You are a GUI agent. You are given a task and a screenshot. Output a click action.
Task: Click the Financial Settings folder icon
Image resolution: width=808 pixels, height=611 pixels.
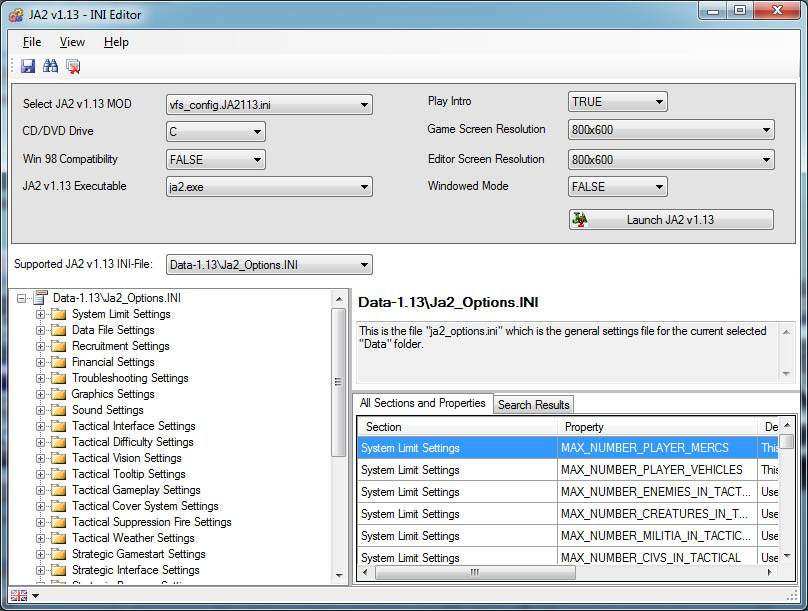click(x=59, y=362)
